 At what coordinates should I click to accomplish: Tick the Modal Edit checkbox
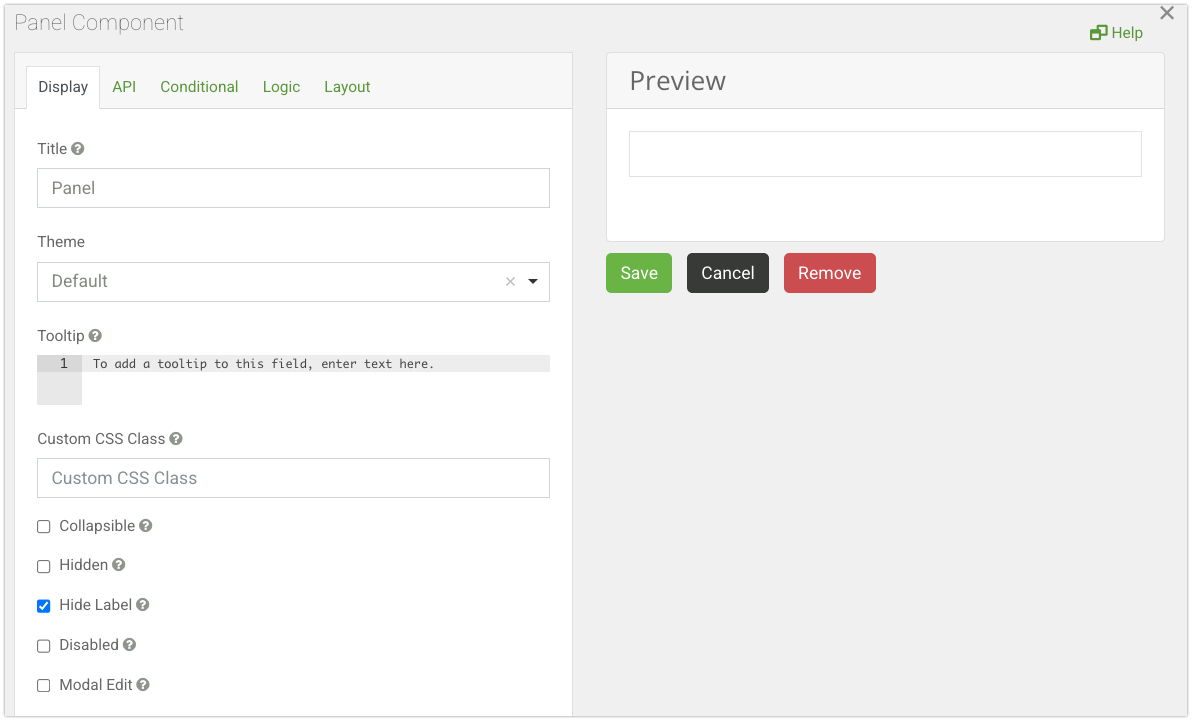coord(44,686)
